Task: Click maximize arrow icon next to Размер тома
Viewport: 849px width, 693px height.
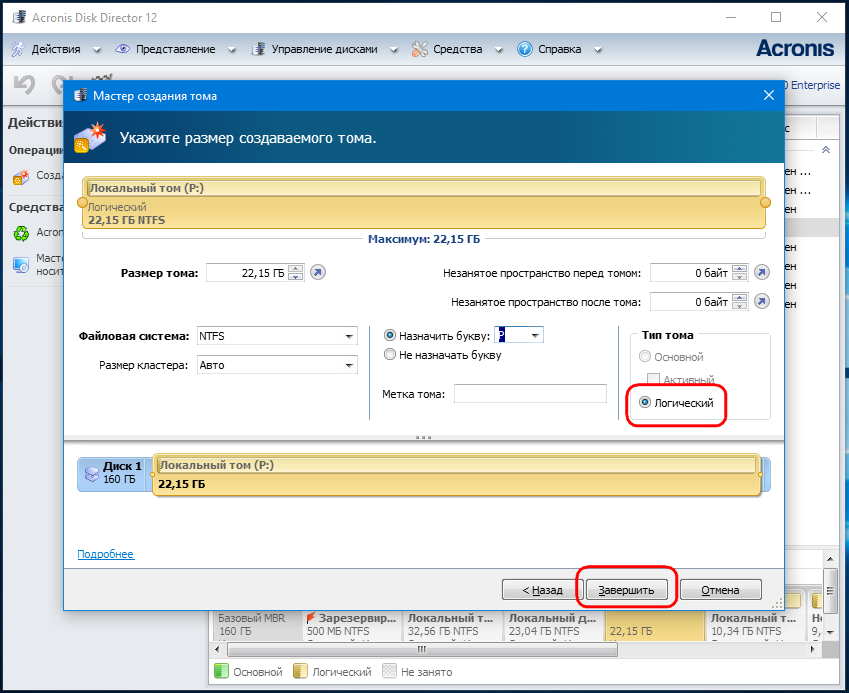Action: click(318, 273)
